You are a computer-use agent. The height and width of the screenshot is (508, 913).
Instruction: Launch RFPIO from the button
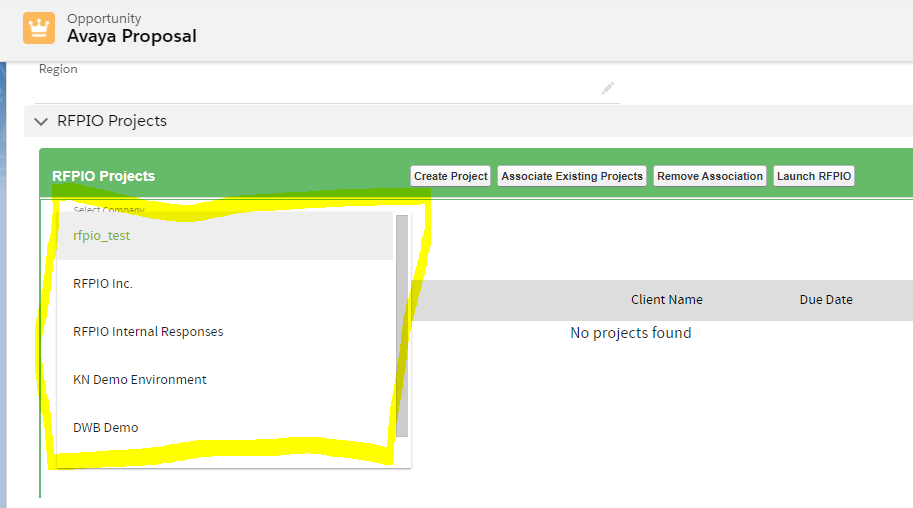(x=813, y=176)
